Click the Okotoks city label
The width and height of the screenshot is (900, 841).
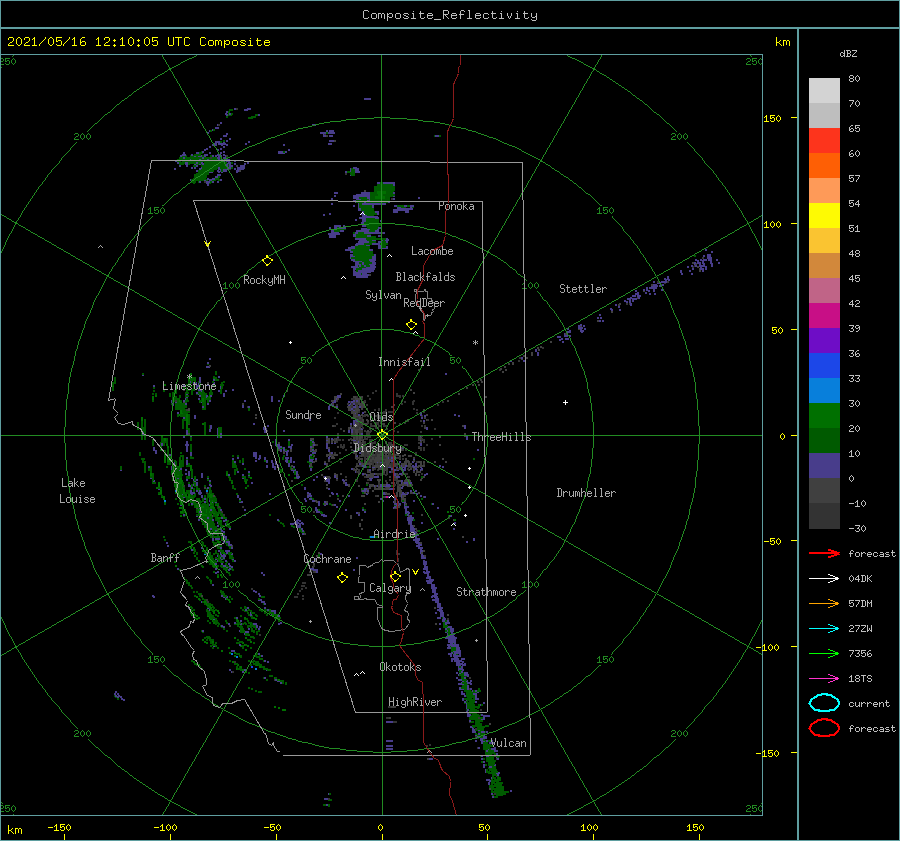400,667
